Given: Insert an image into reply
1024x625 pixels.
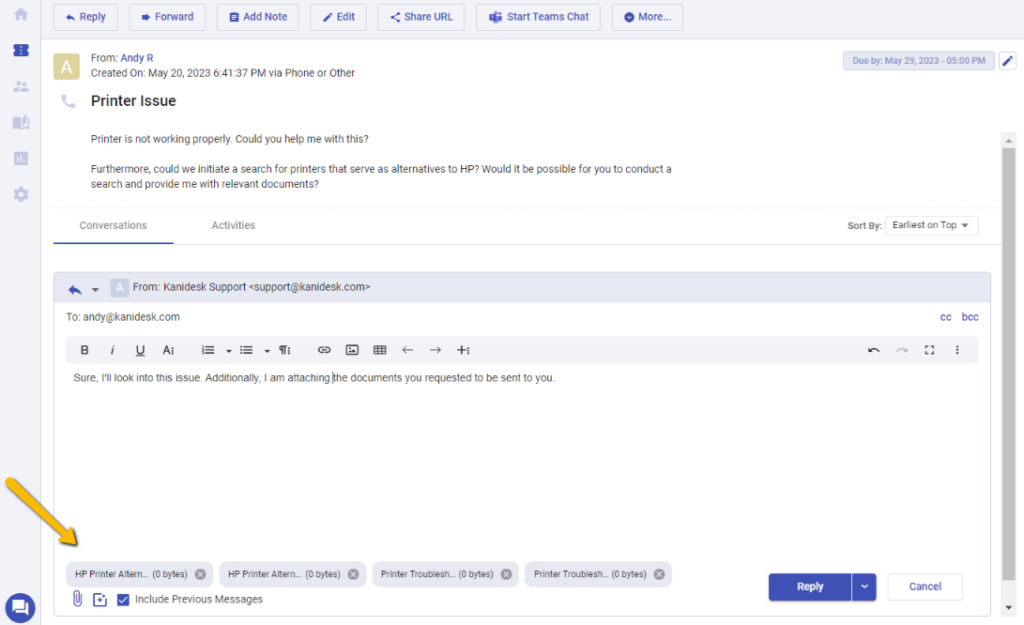Looking at the screenshot, I should 352,350.
